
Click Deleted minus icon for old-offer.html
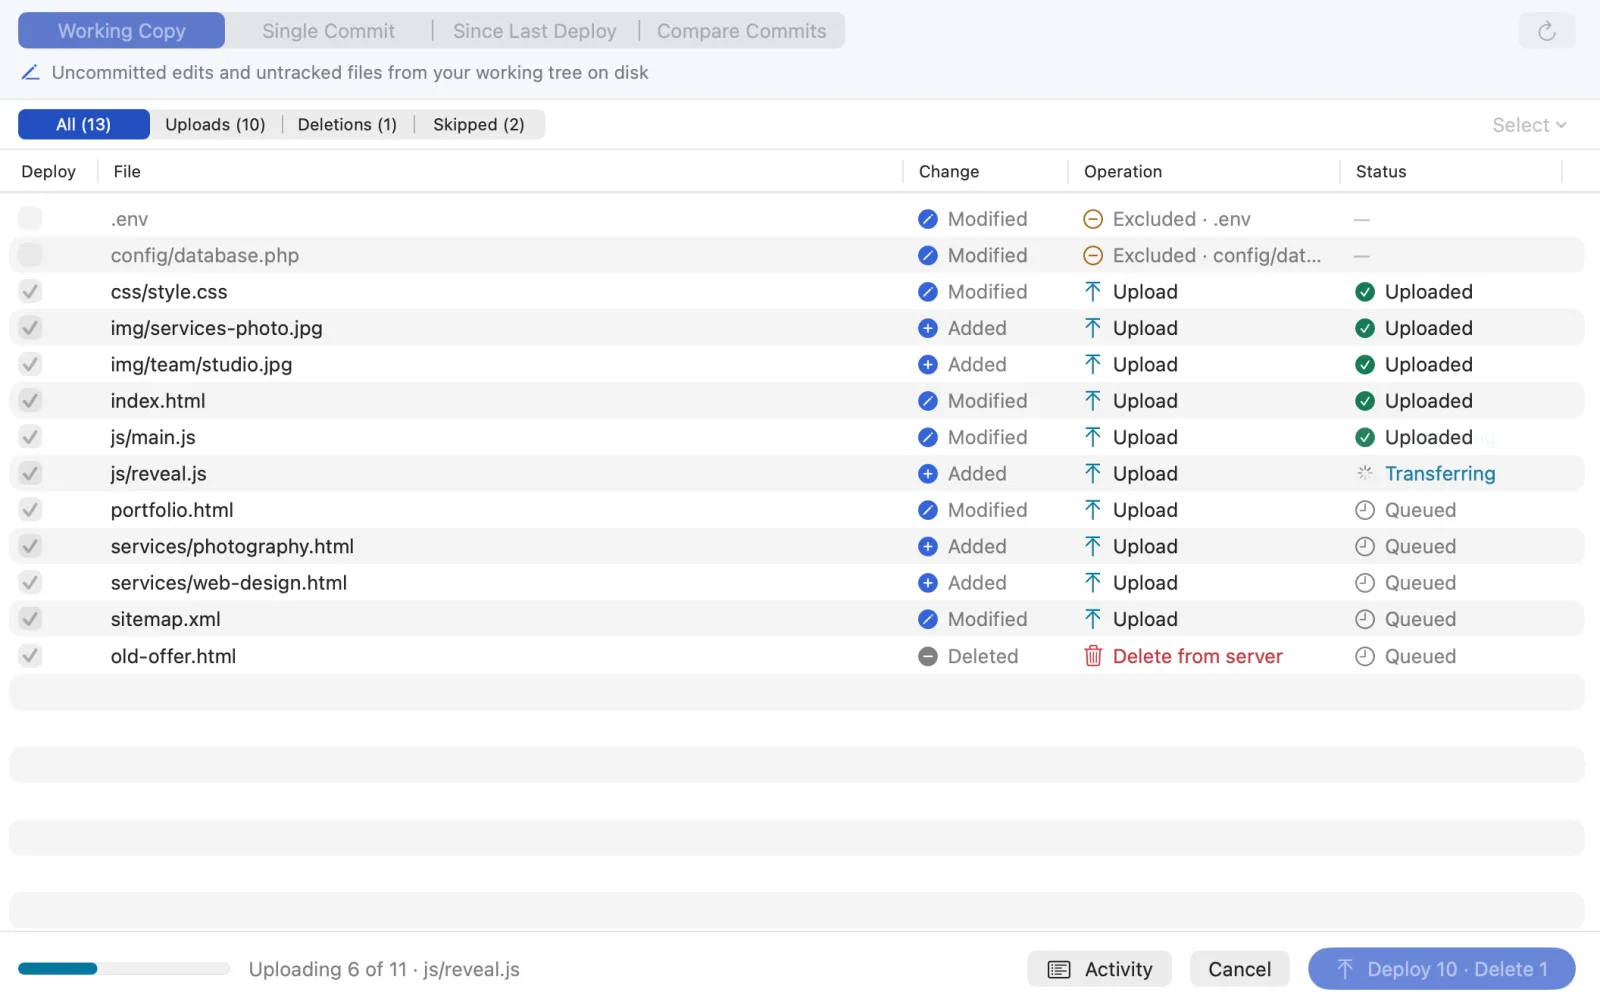tap(928, 656)
